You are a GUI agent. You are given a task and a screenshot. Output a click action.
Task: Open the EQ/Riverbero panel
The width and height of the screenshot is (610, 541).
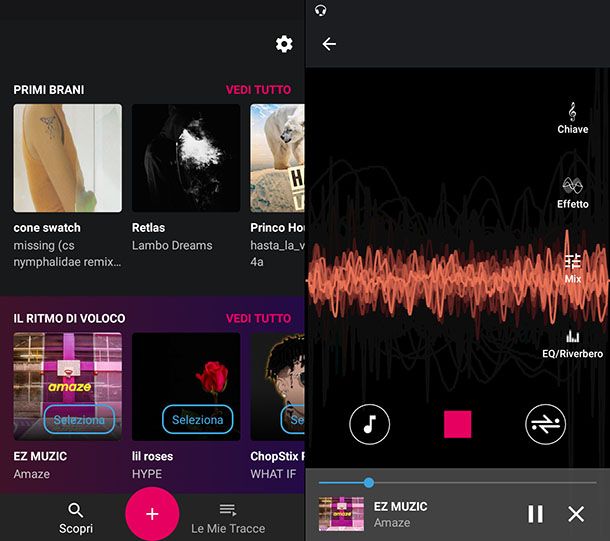573,344
